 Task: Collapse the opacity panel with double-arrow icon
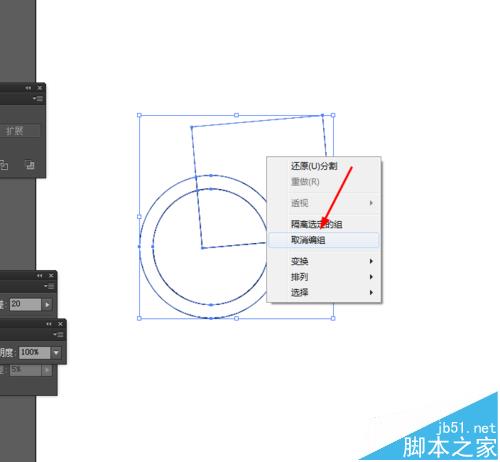tap(49, 324)
